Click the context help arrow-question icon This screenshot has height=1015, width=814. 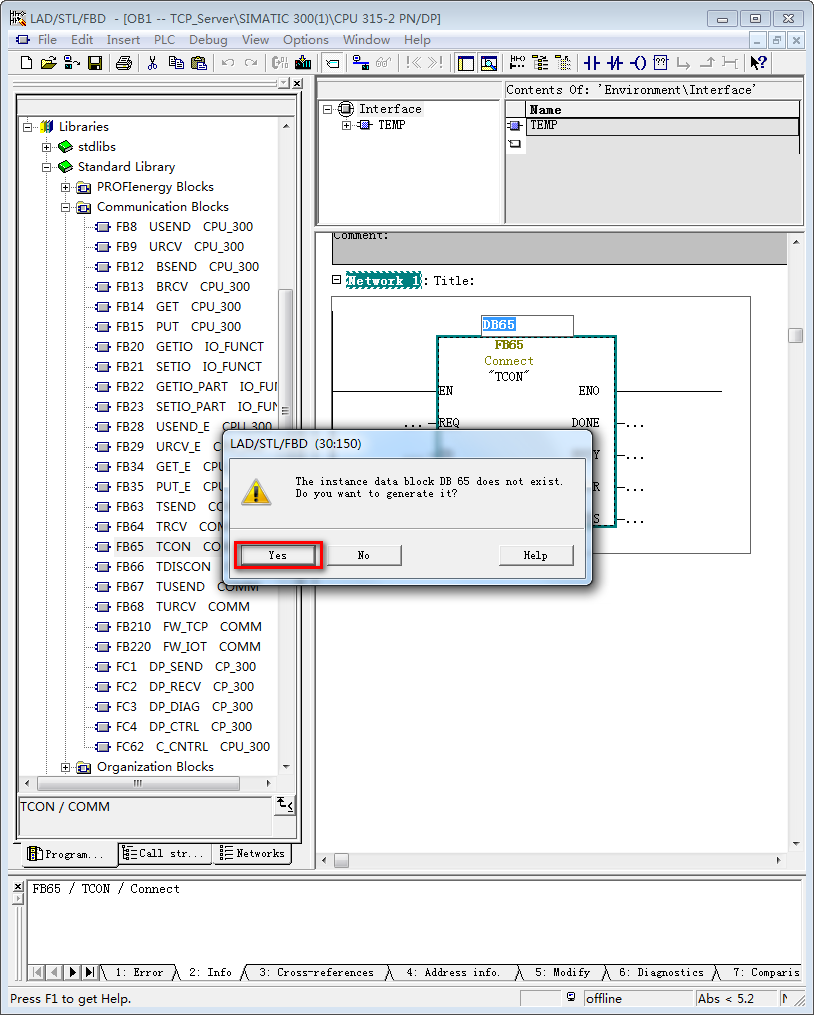pyautogui.click(x=758, y=63)
